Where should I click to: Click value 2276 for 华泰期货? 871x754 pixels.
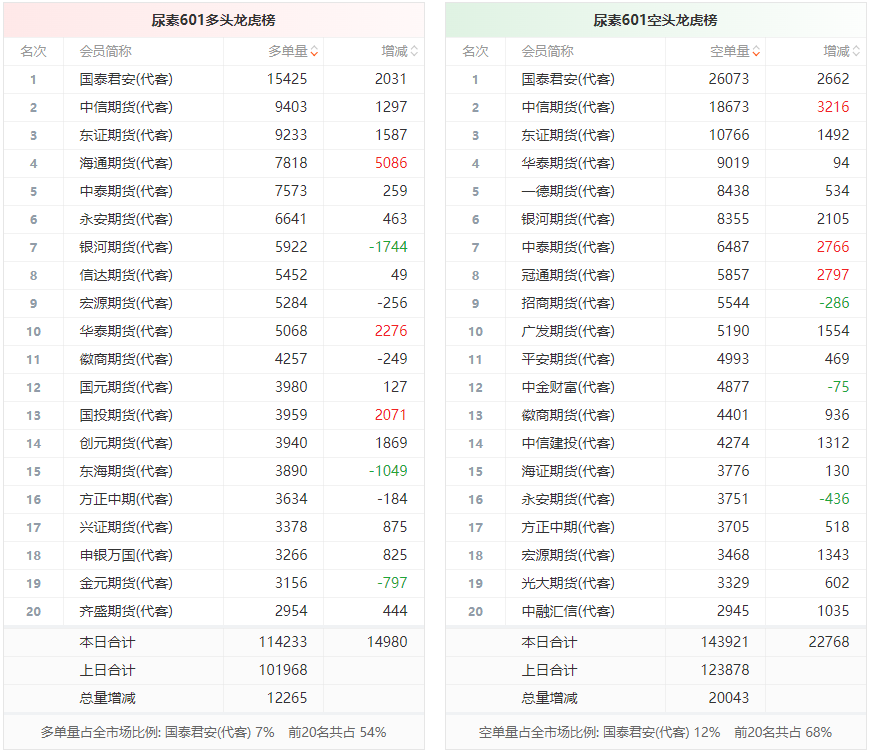pyautogui.click(x=391, y=331)
